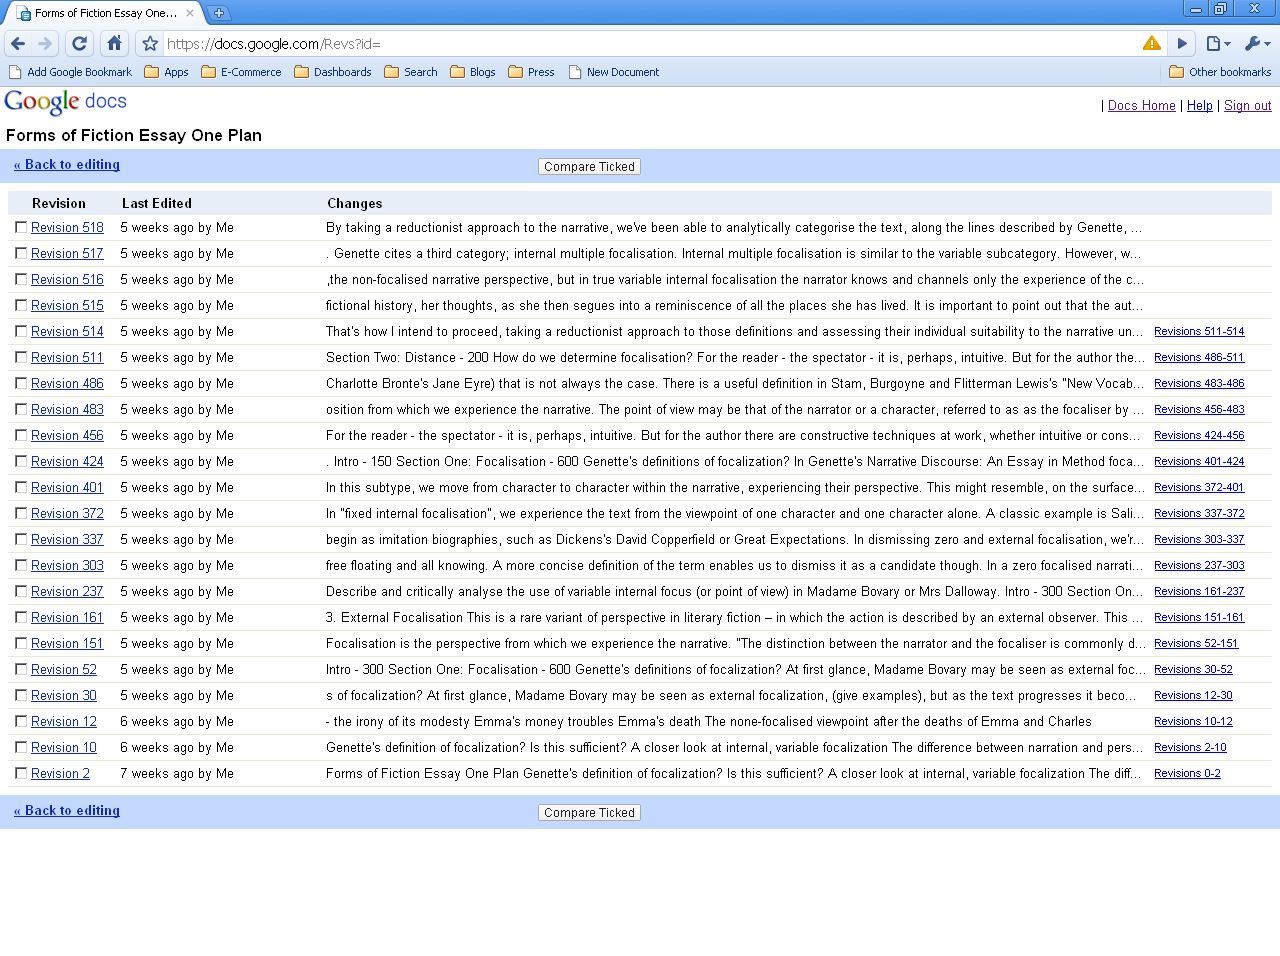
Task: Click the Google docs logo
Action: (64, 101)
